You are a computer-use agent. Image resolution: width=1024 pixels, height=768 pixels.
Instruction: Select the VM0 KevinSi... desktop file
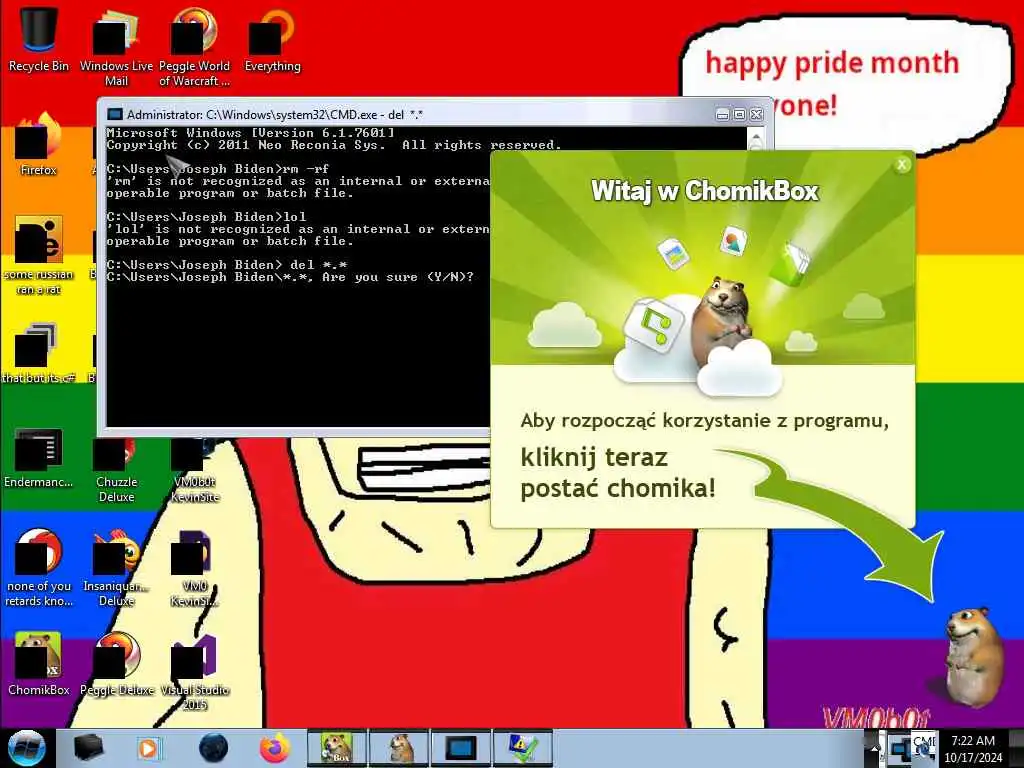[194, 568]
